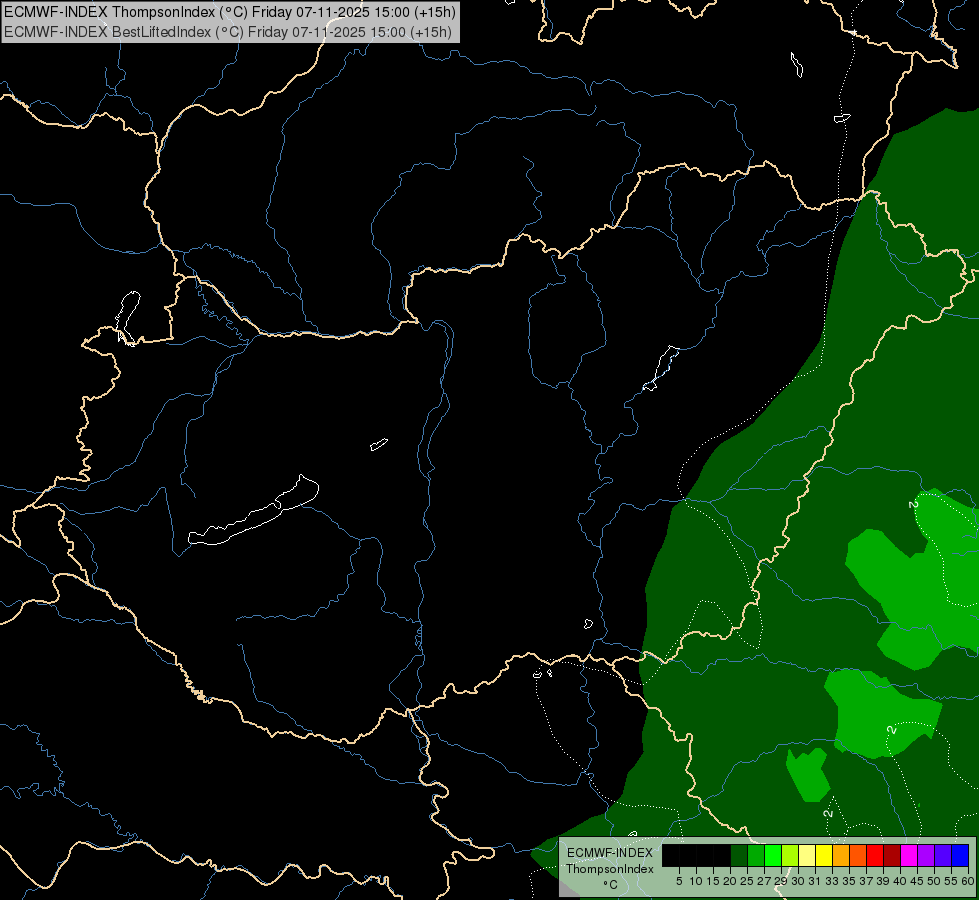The image size is (979, 900).
Task: Select the bright green 27–29 legend swatch
Action: [x=773, y=856]
